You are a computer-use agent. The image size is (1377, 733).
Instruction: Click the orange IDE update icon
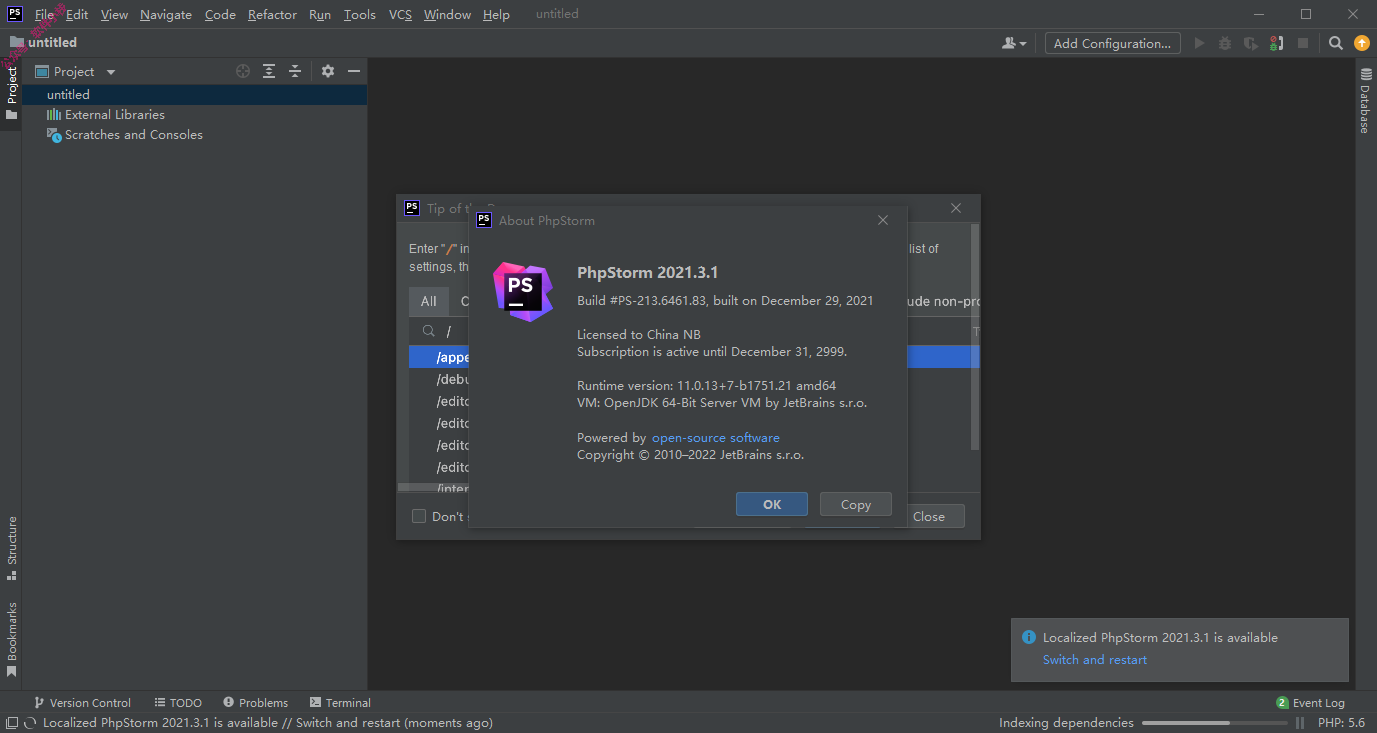coord(1361,43)
